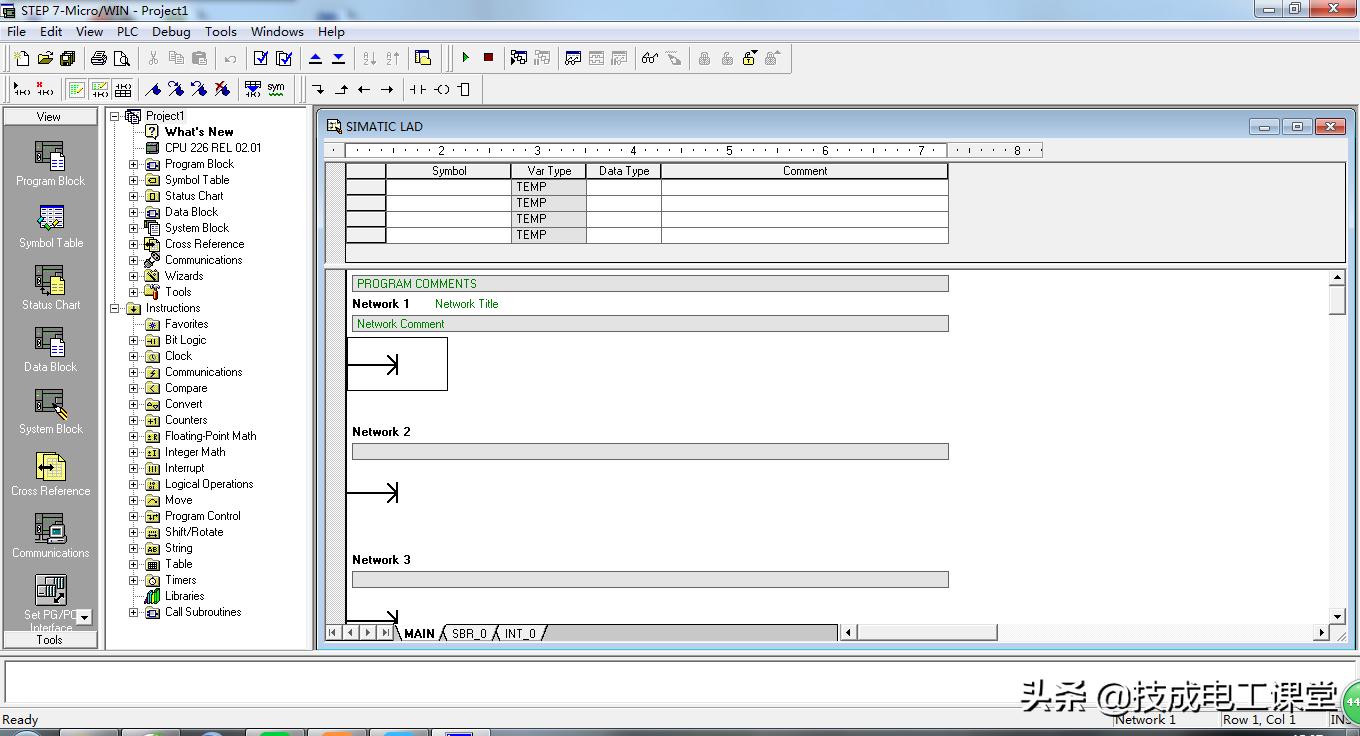Click the editor scroll down arrow

coord(1337,616)
